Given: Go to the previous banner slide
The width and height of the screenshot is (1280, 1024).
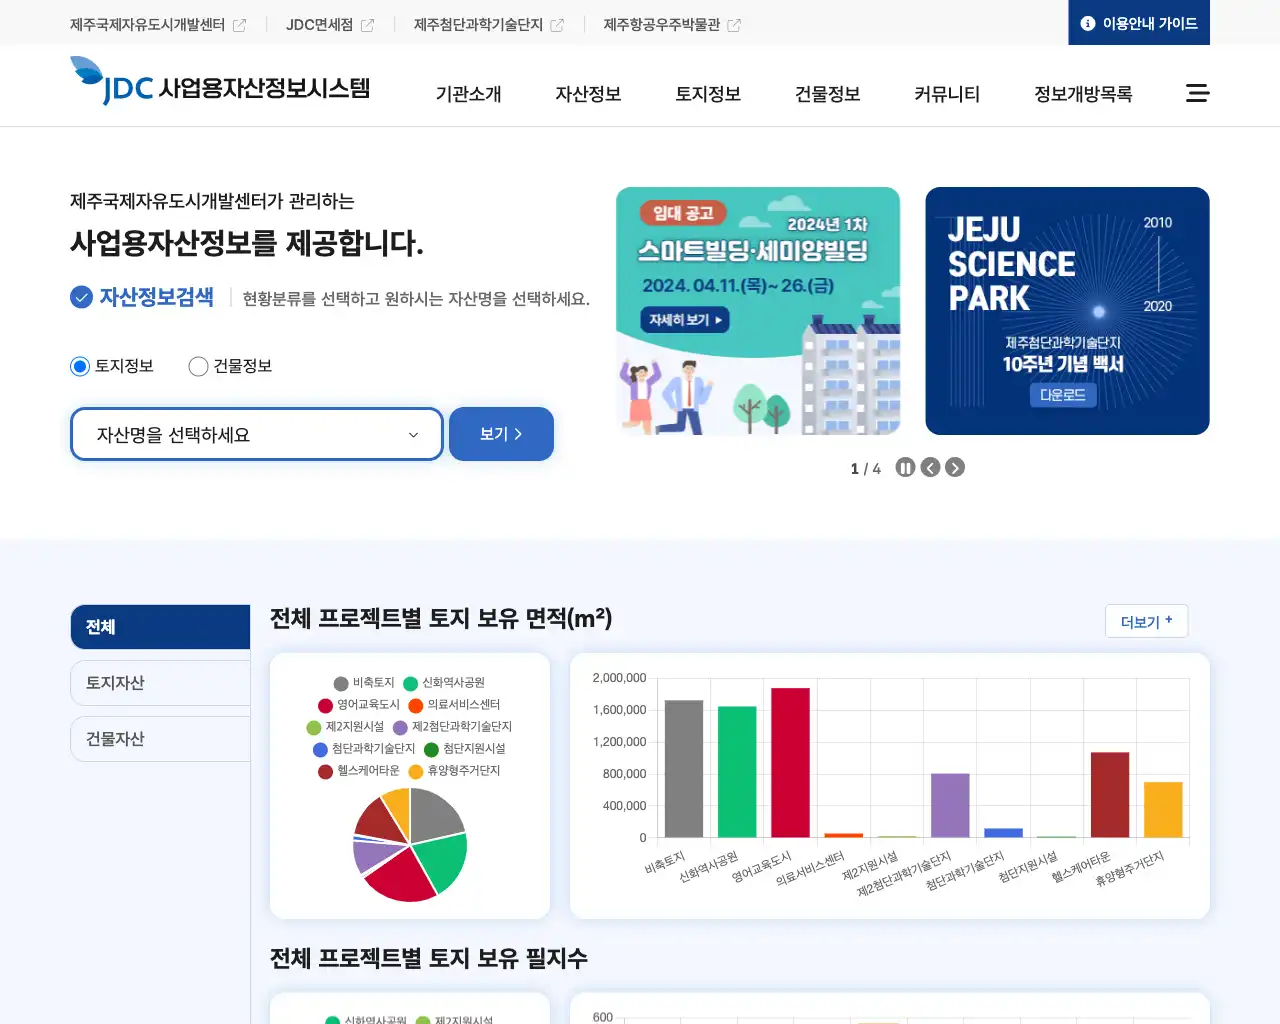Looking at the screenshot, I should pyautogui.click(x=930, y=467).
